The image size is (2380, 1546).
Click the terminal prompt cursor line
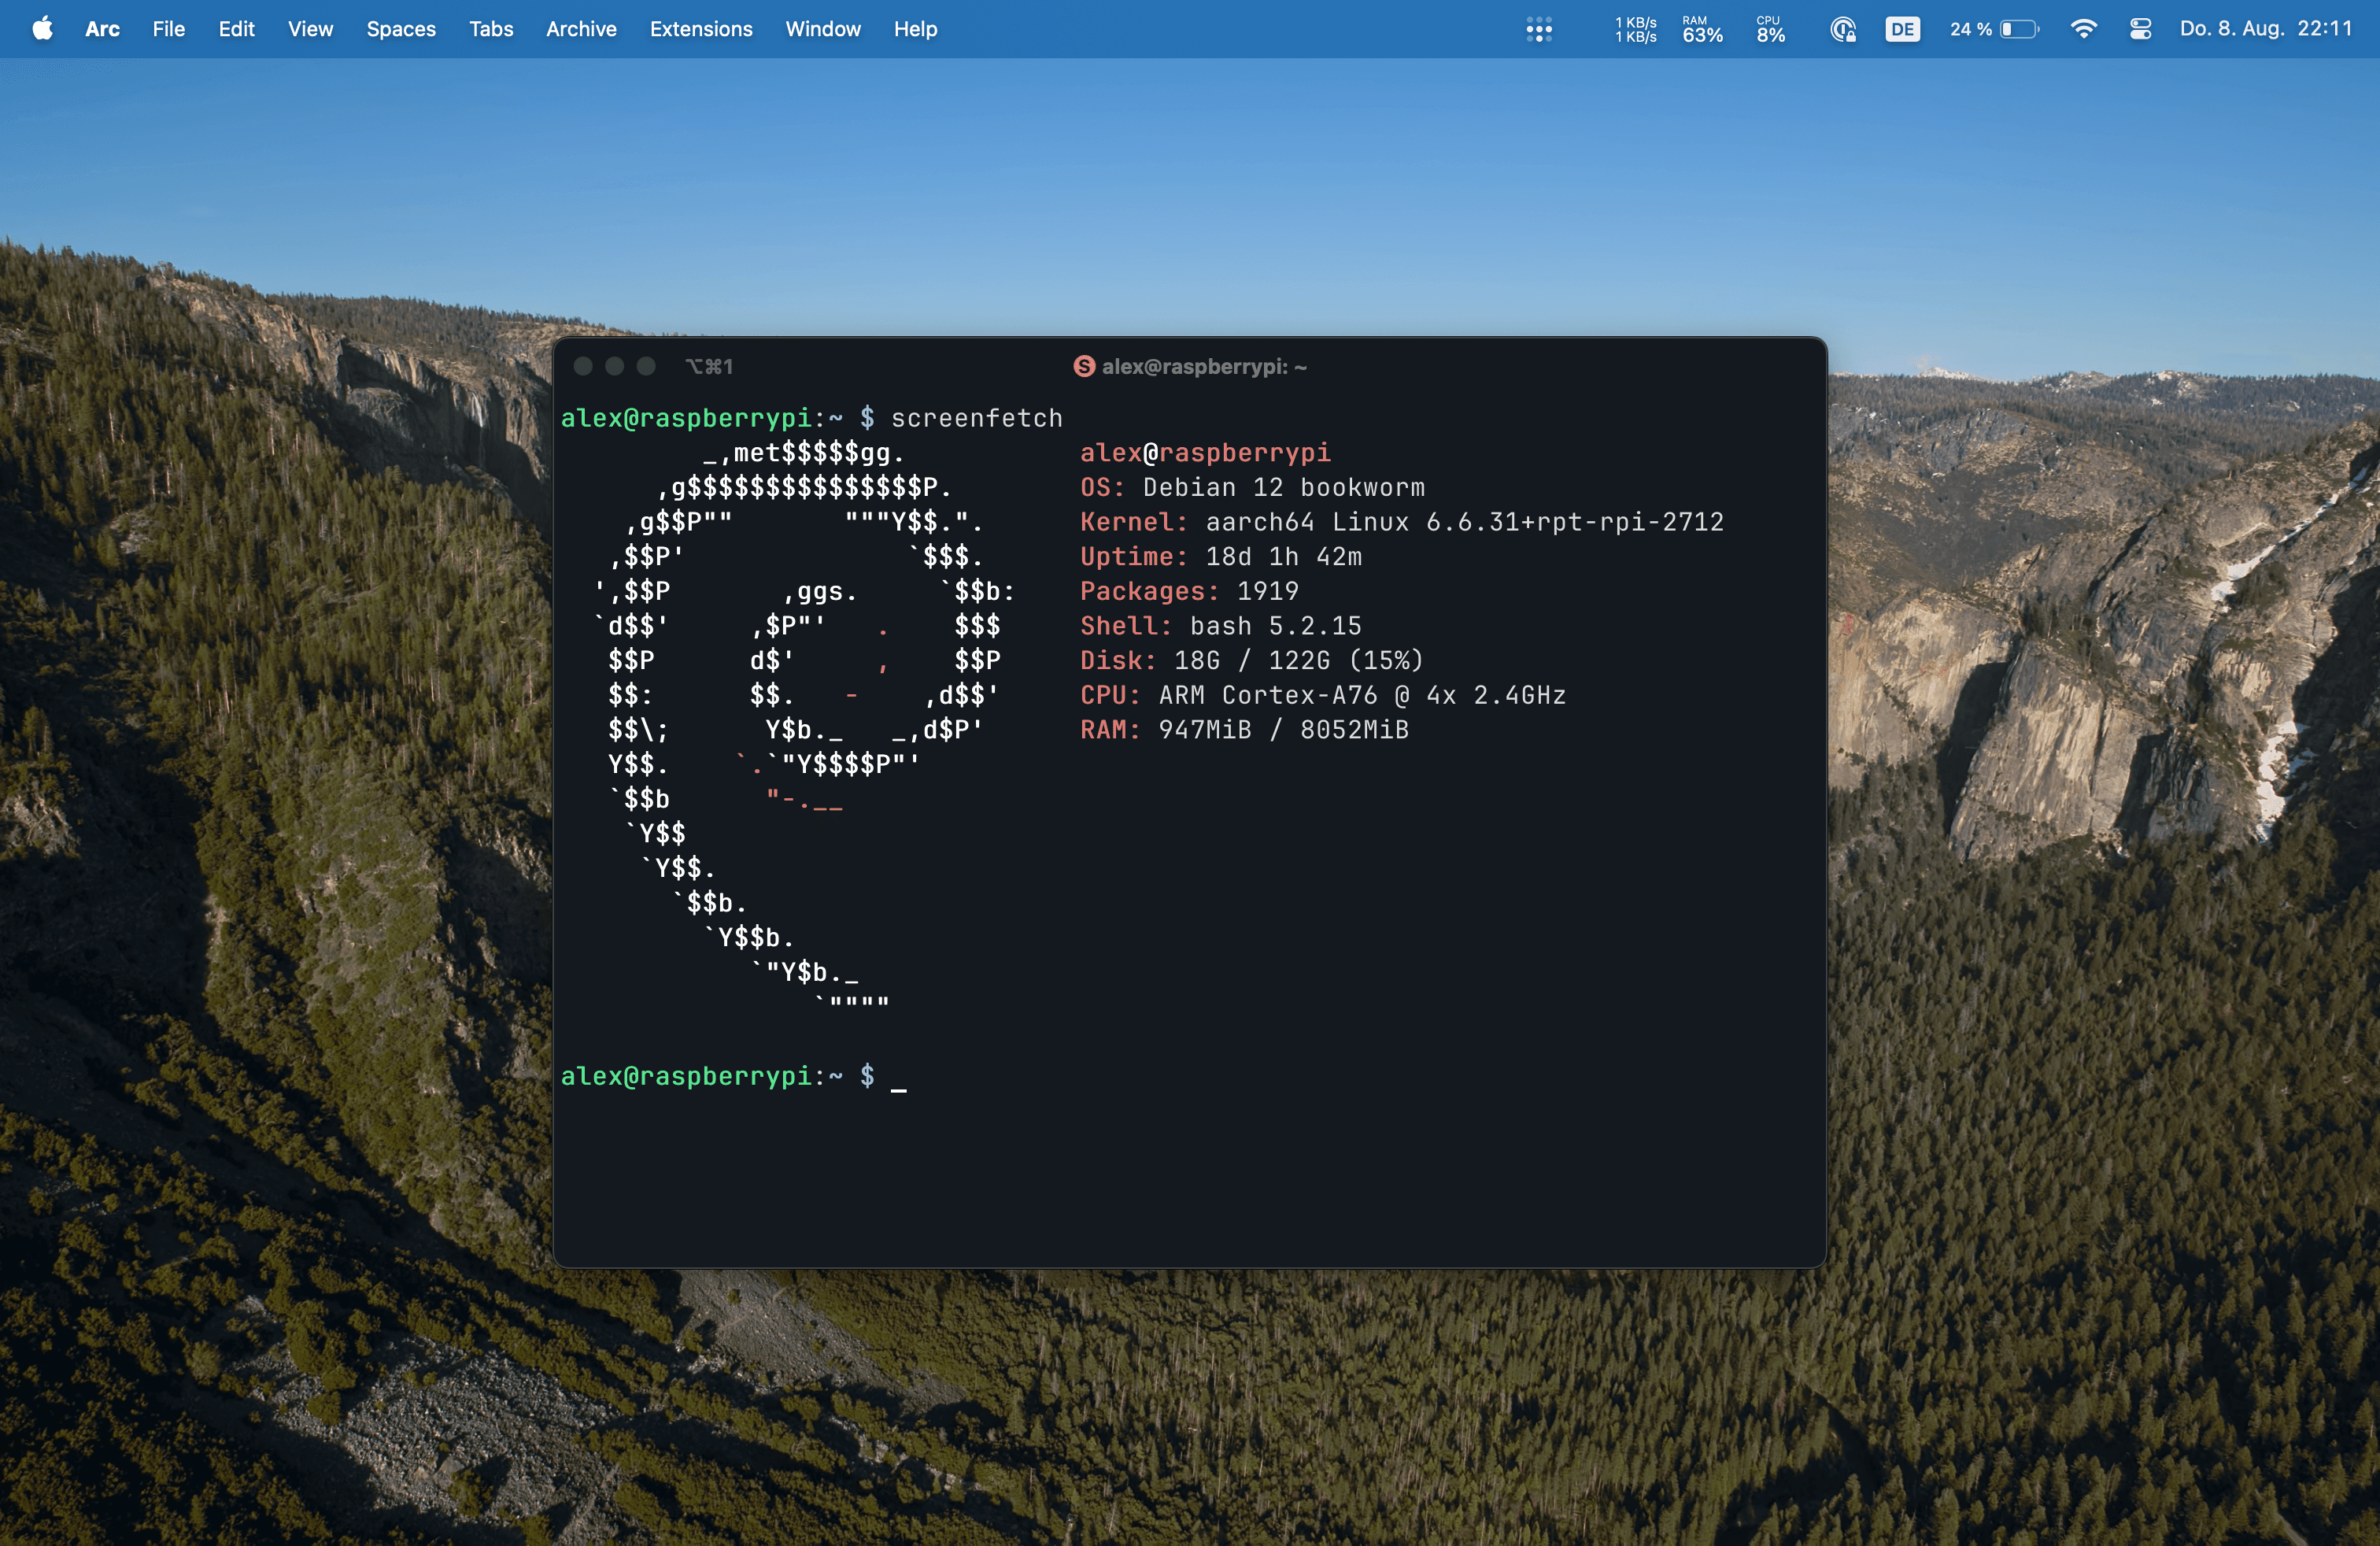click(898, 1077)
